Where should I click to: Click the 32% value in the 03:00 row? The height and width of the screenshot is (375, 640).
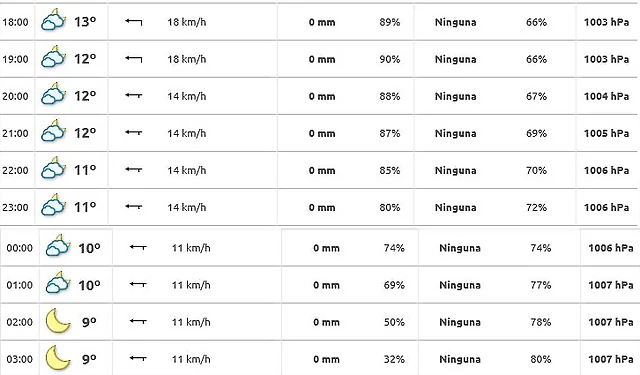(394, 359)
